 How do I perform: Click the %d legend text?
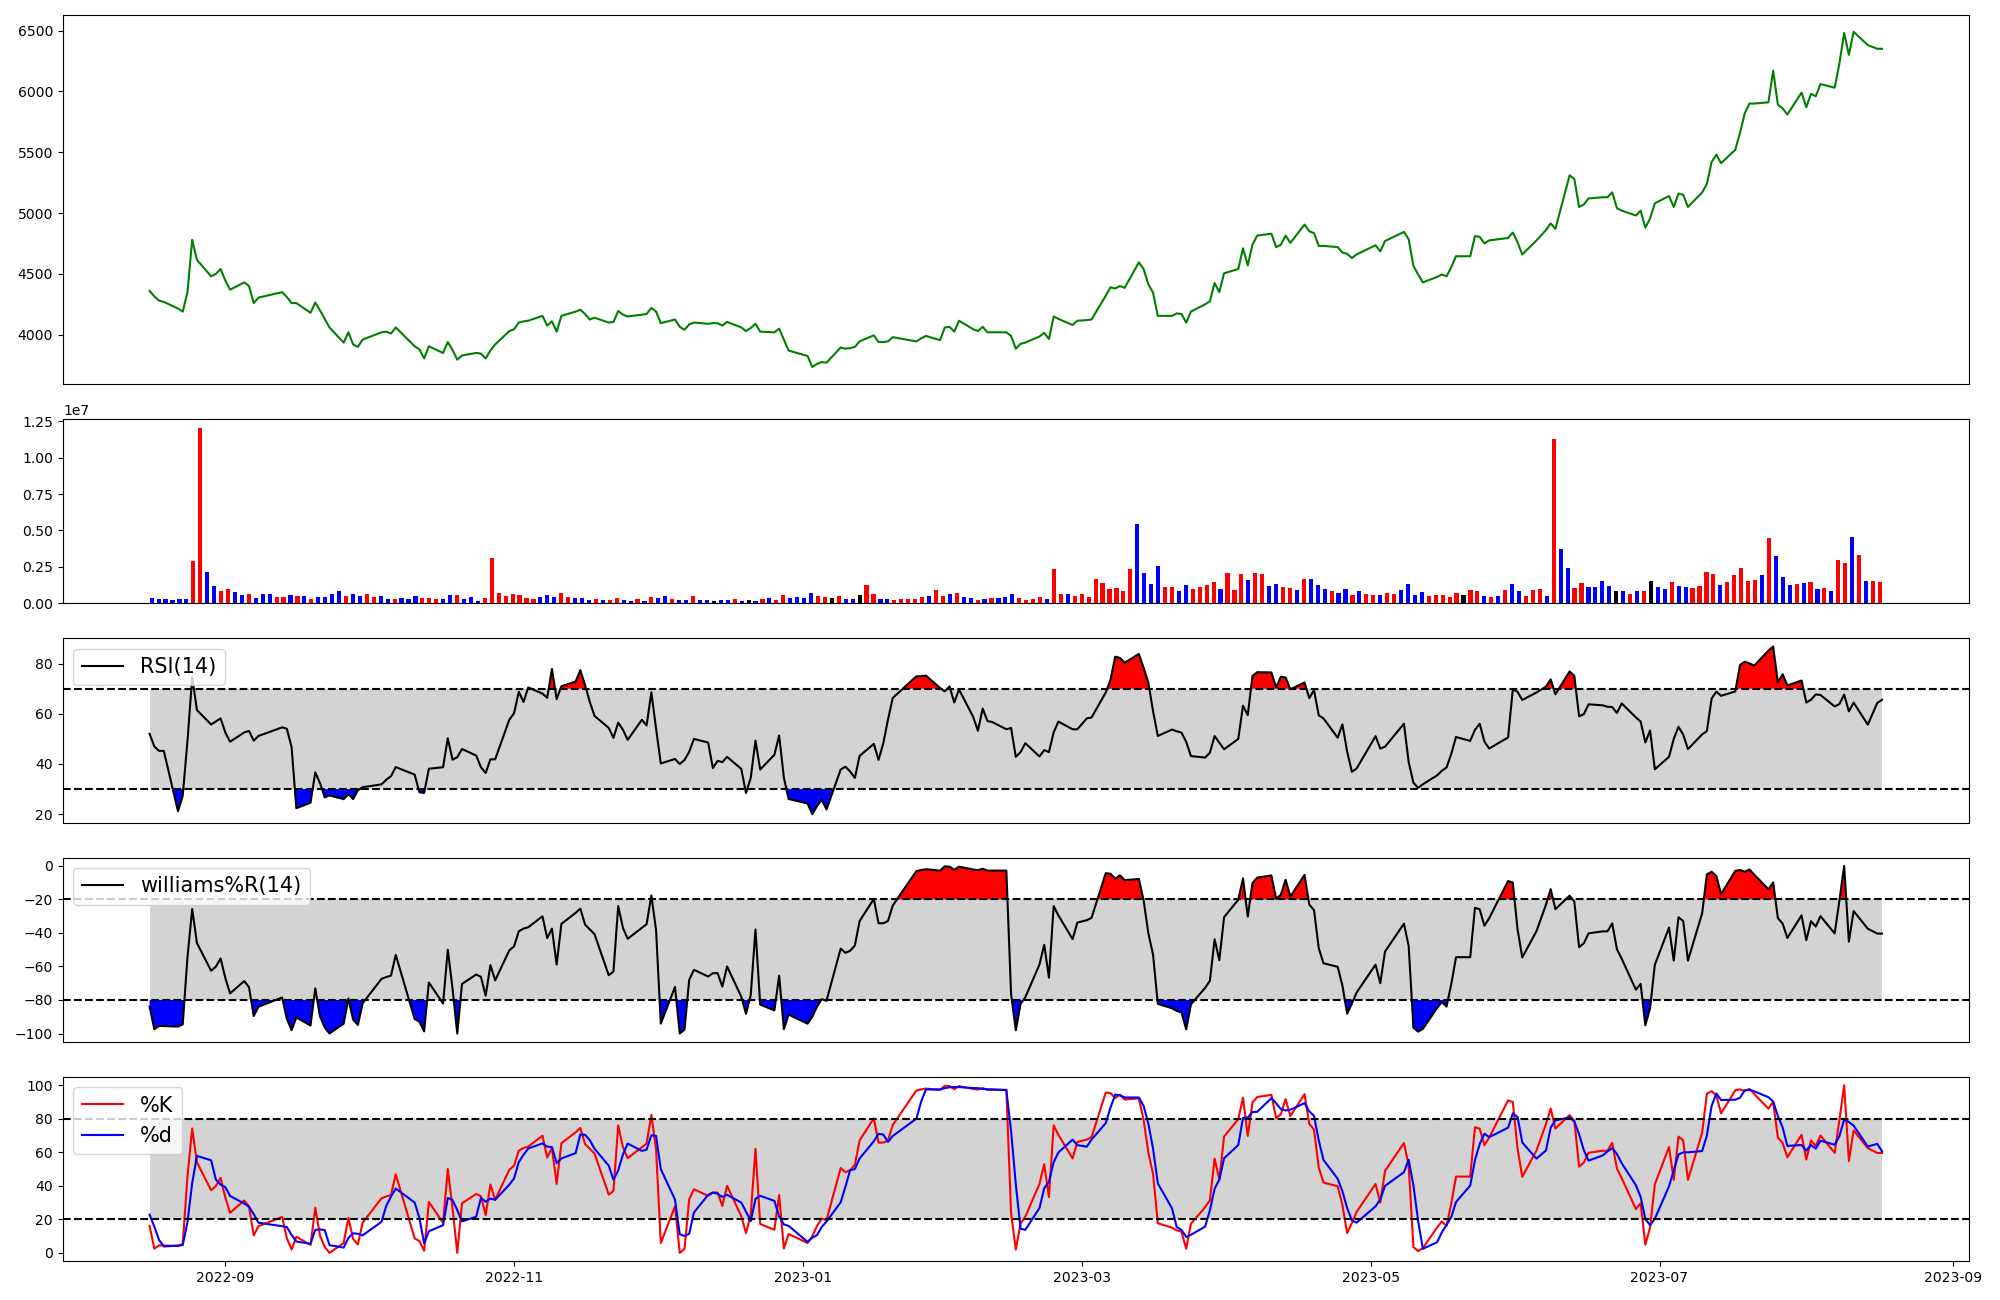tap(156, 1135)
